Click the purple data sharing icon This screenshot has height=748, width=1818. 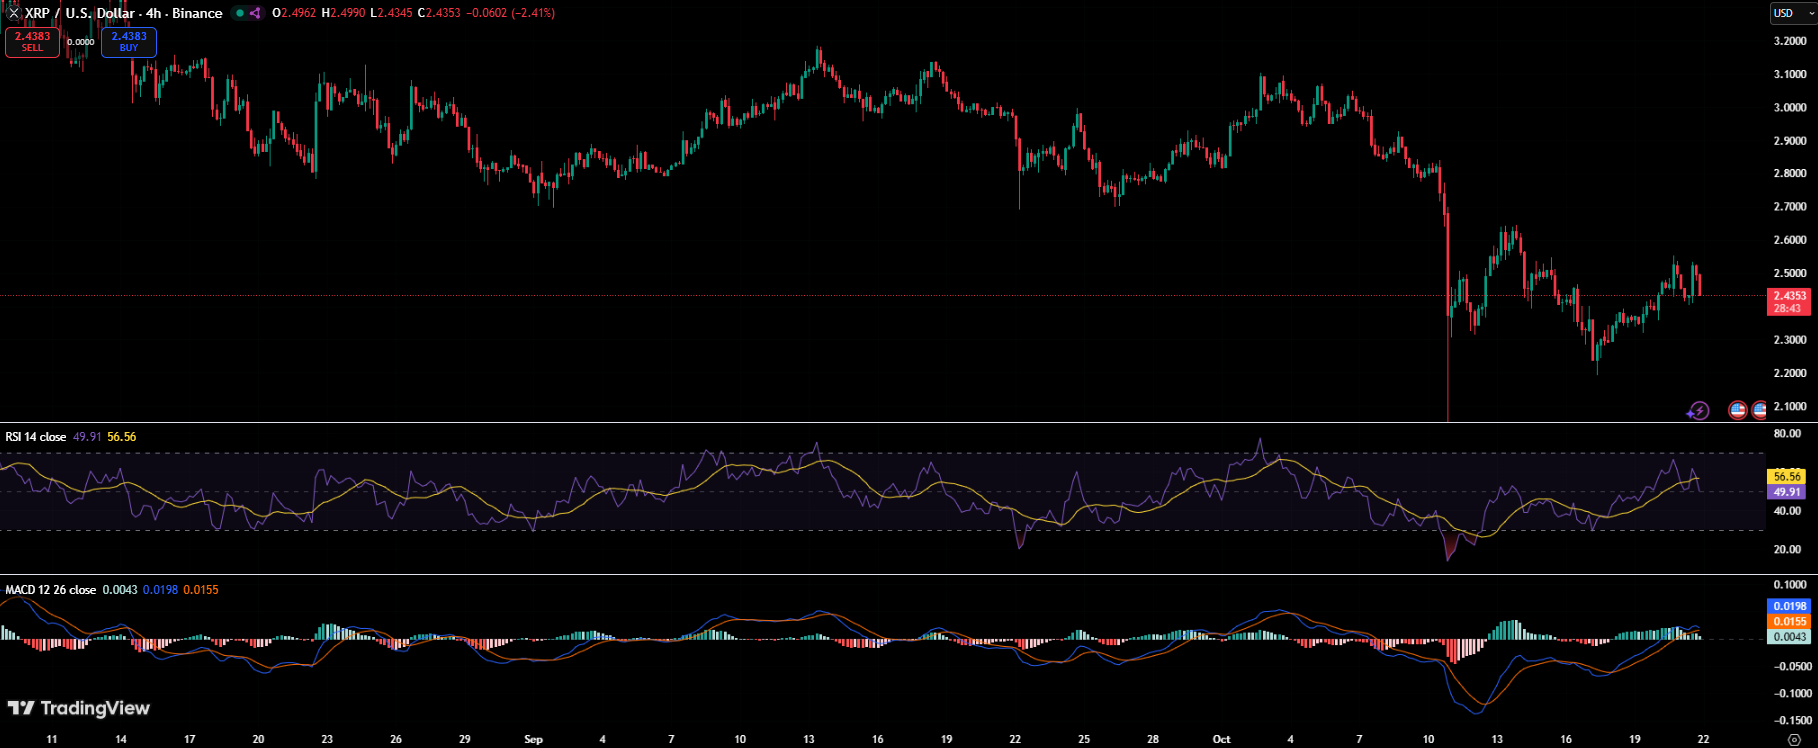(x=255, y=13)
